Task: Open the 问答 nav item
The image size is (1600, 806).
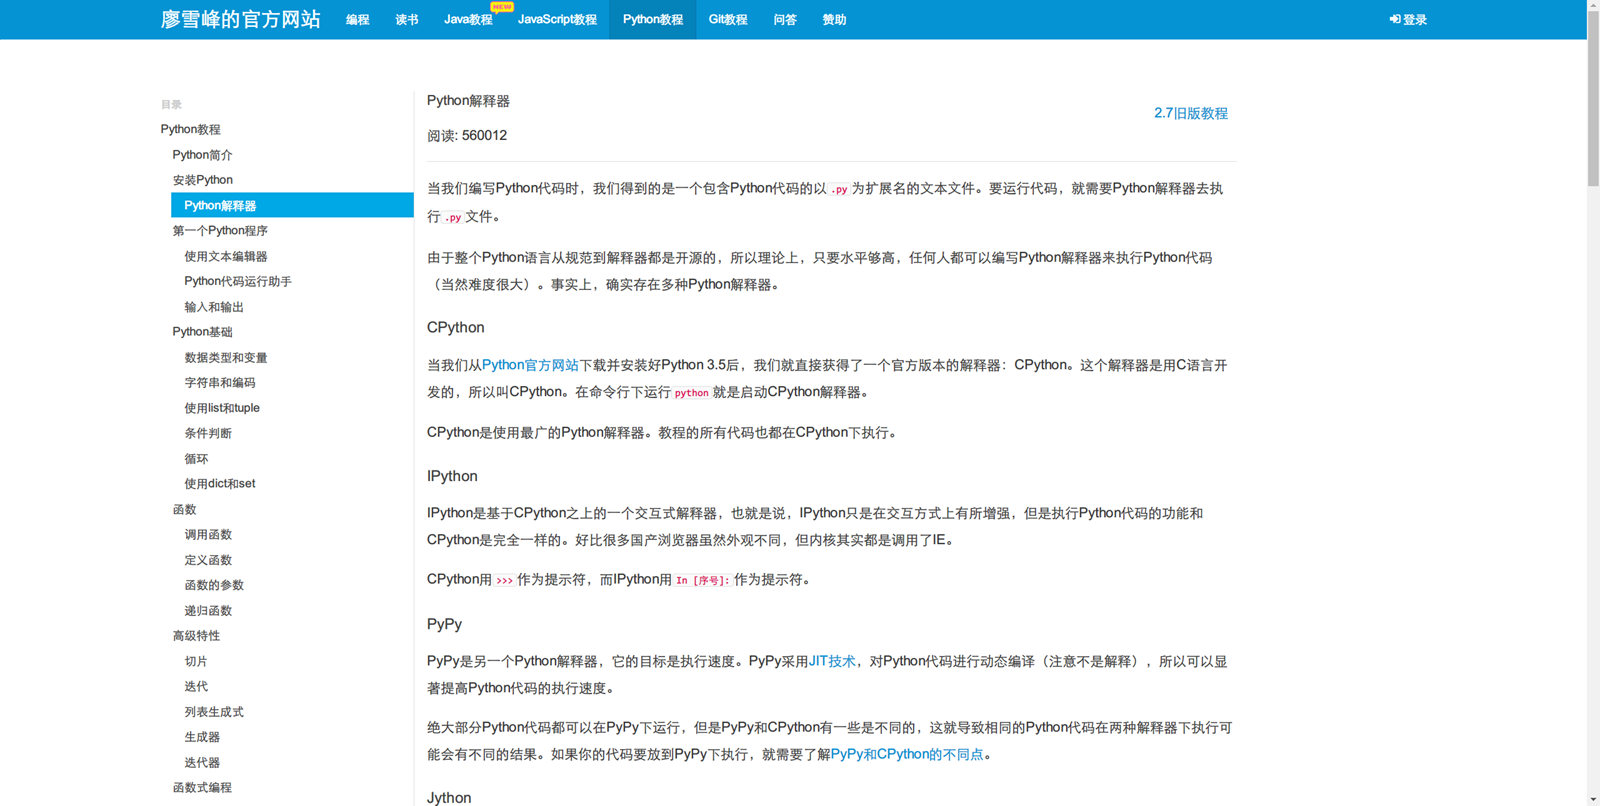Action: point(785,20)
